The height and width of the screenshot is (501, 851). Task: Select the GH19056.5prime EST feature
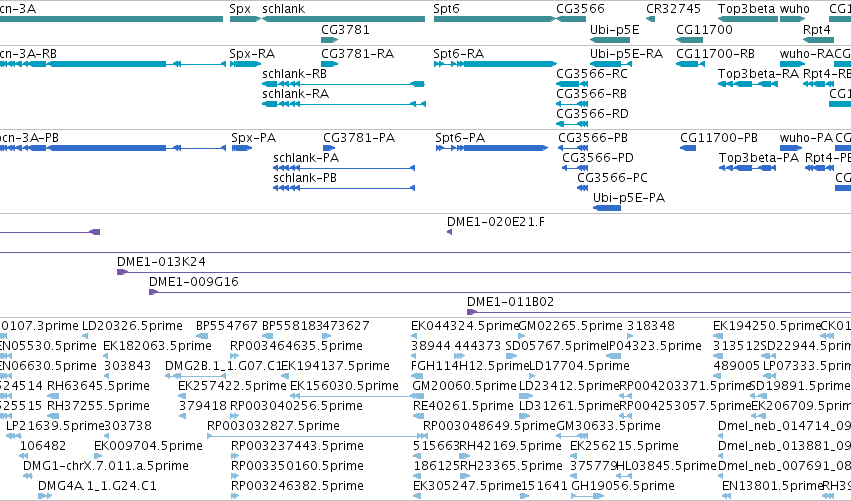tap(588, 496)
